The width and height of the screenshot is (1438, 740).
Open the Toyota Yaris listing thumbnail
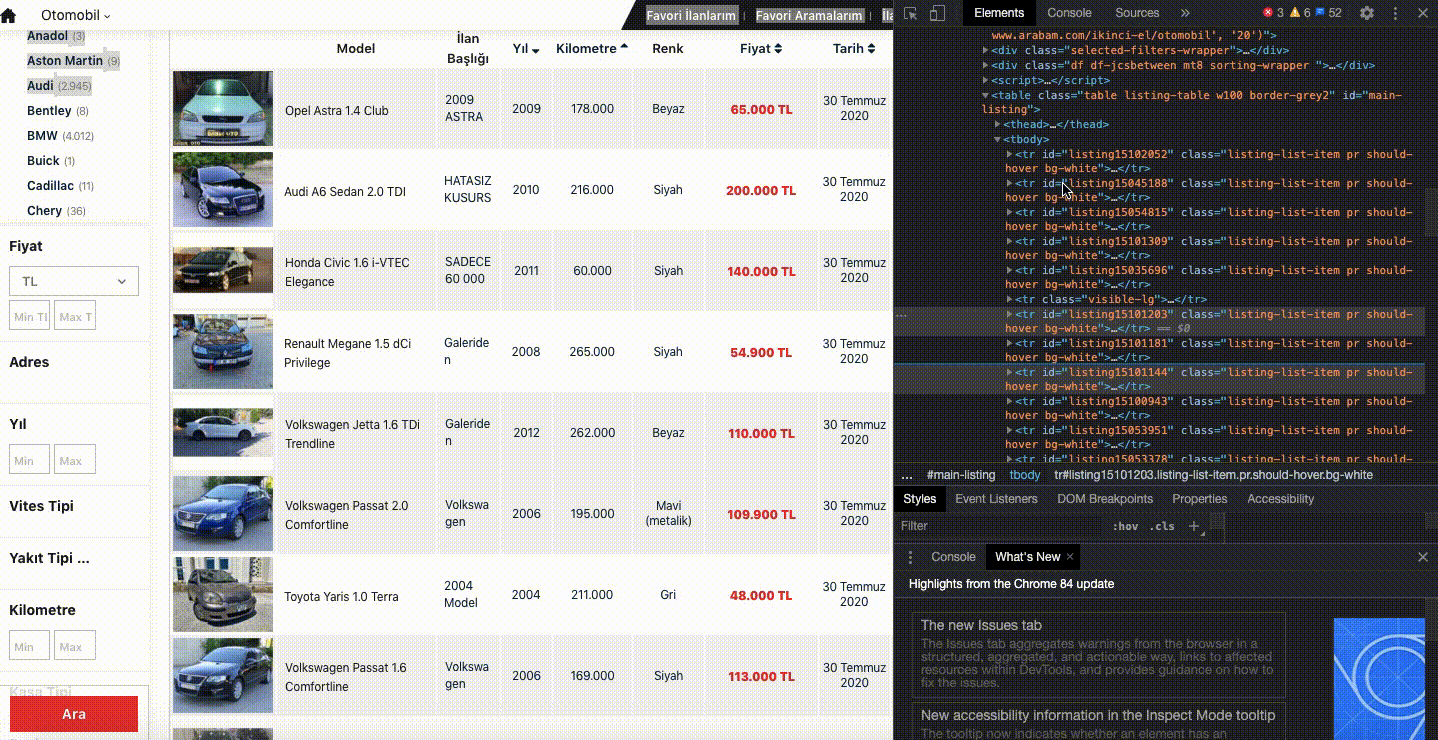[222, 595]
